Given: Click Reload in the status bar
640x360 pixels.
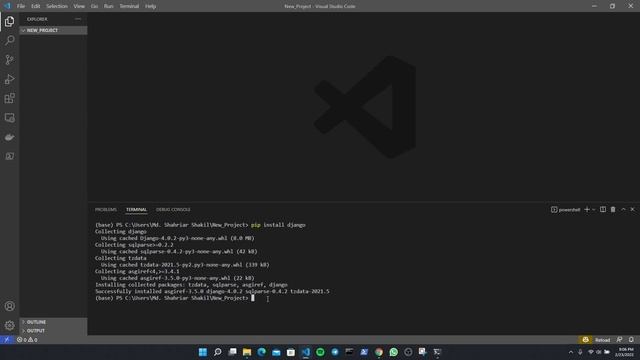Looking at the screenshot, I should coord(602,340).
